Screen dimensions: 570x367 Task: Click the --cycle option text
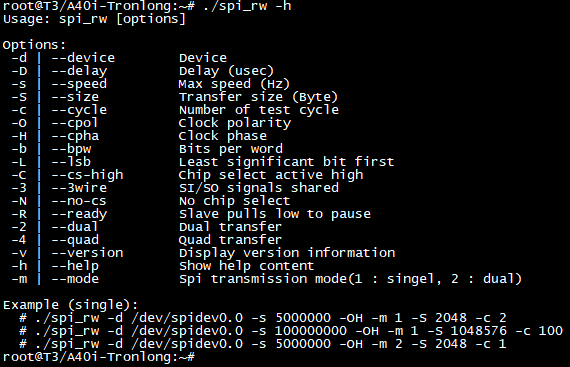click(x=79, y=110)
